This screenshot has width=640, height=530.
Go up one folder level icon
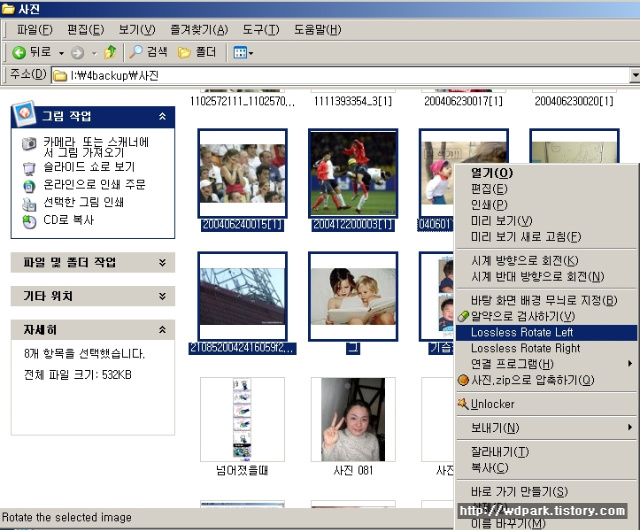click(110, 52)
